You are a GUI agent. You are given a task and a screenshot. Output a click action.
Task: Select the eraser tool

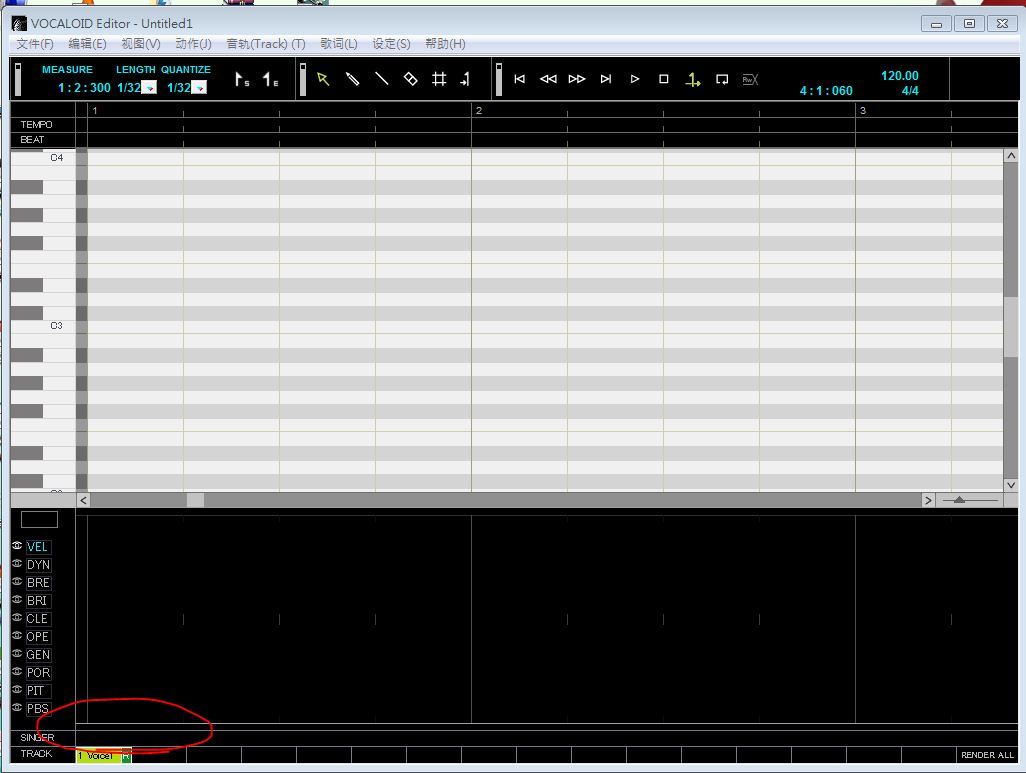[x=410, y=79]
